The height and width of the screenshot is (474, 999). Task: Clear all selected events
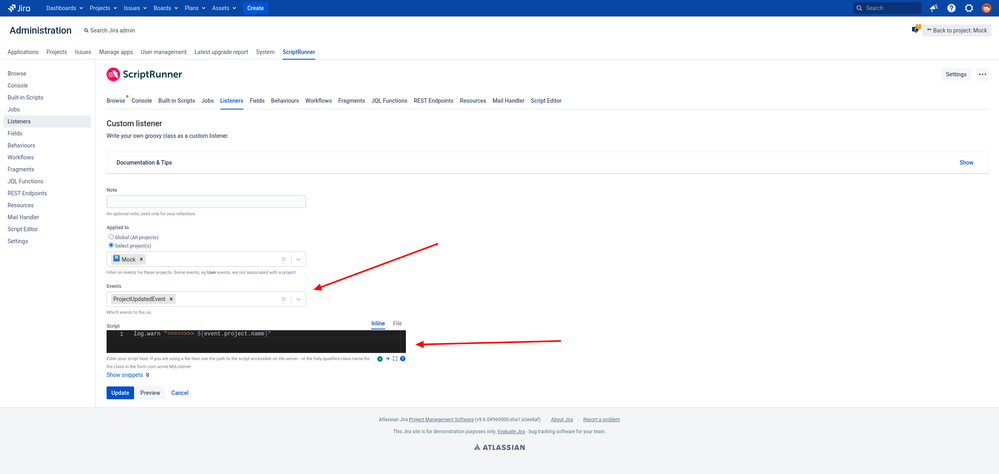tap(284, 299)
